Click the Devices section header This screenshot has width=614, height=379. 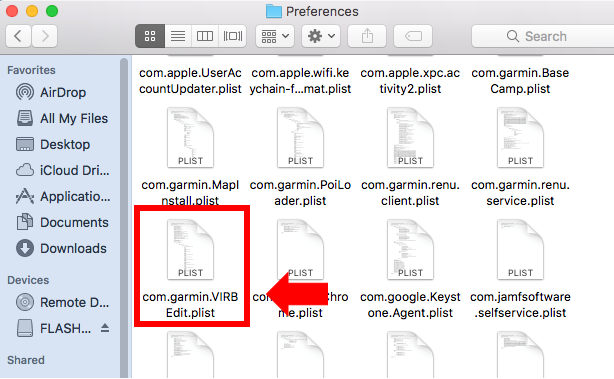28,280
